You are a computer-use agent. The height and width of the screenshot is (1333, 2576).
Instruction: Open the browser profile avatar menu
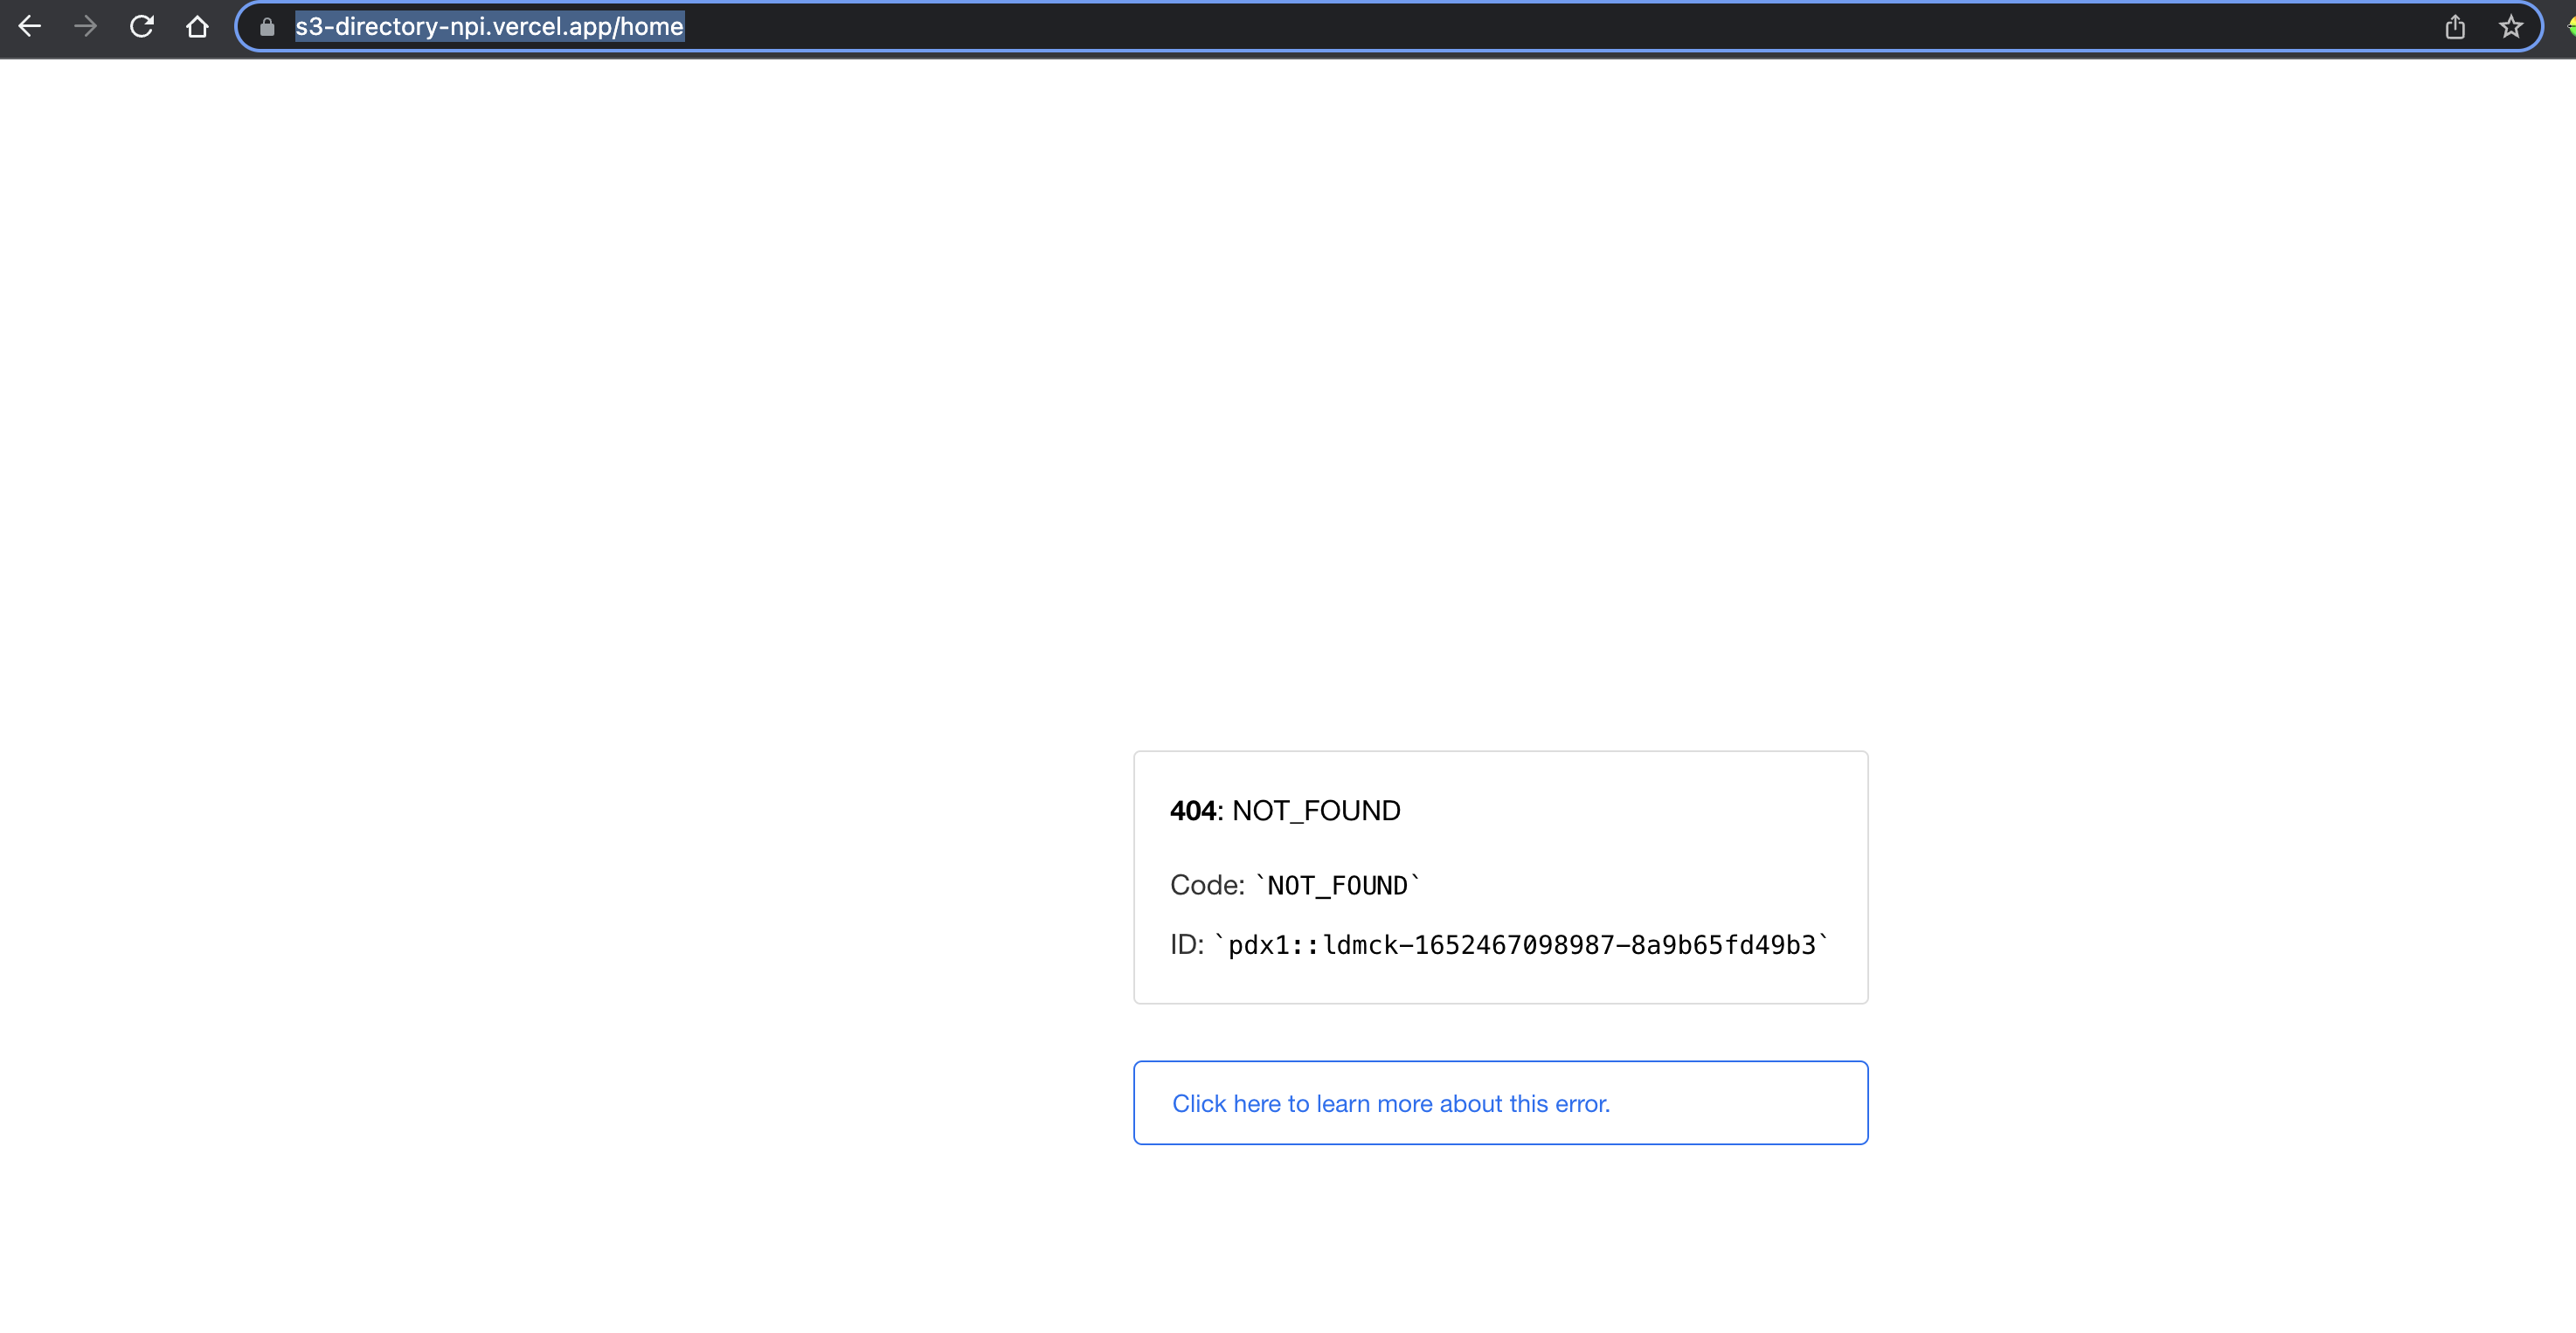(x=2570, y=27)
